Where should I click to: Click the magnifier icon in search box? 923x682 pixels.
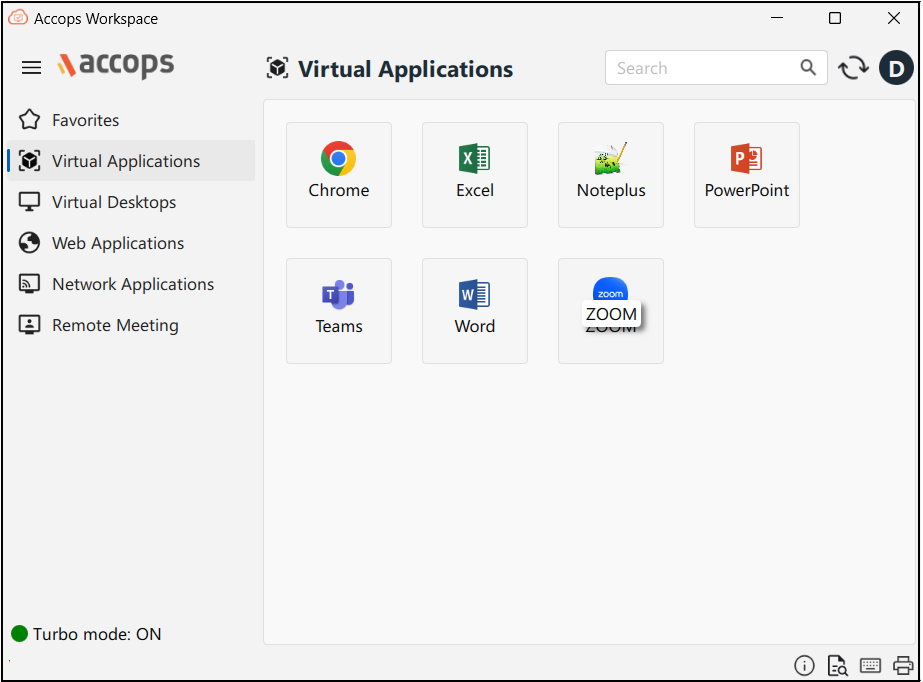coord(808,68)
